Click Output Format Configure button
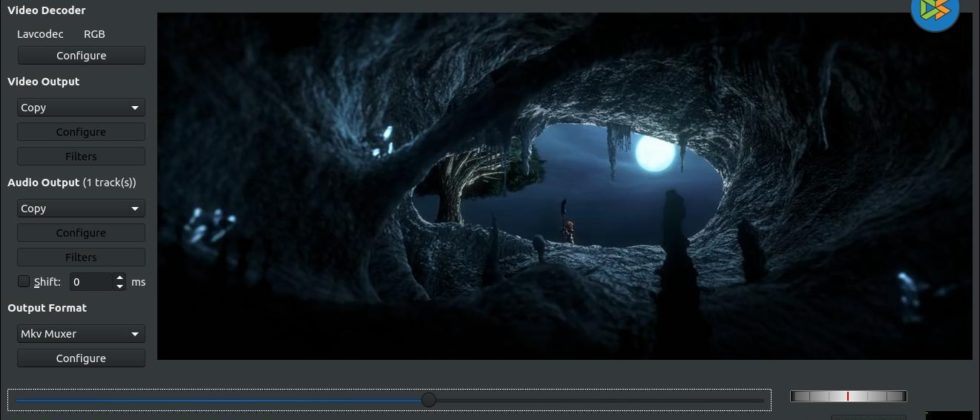980x420 pixels. (x=81, y=358)
